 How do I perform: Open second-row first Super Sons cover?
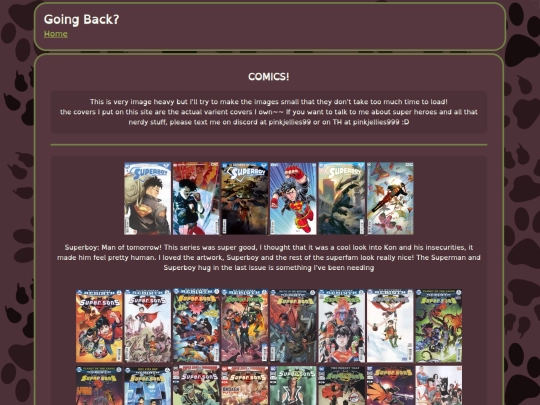pyautogui.click(x=99, y=385)
